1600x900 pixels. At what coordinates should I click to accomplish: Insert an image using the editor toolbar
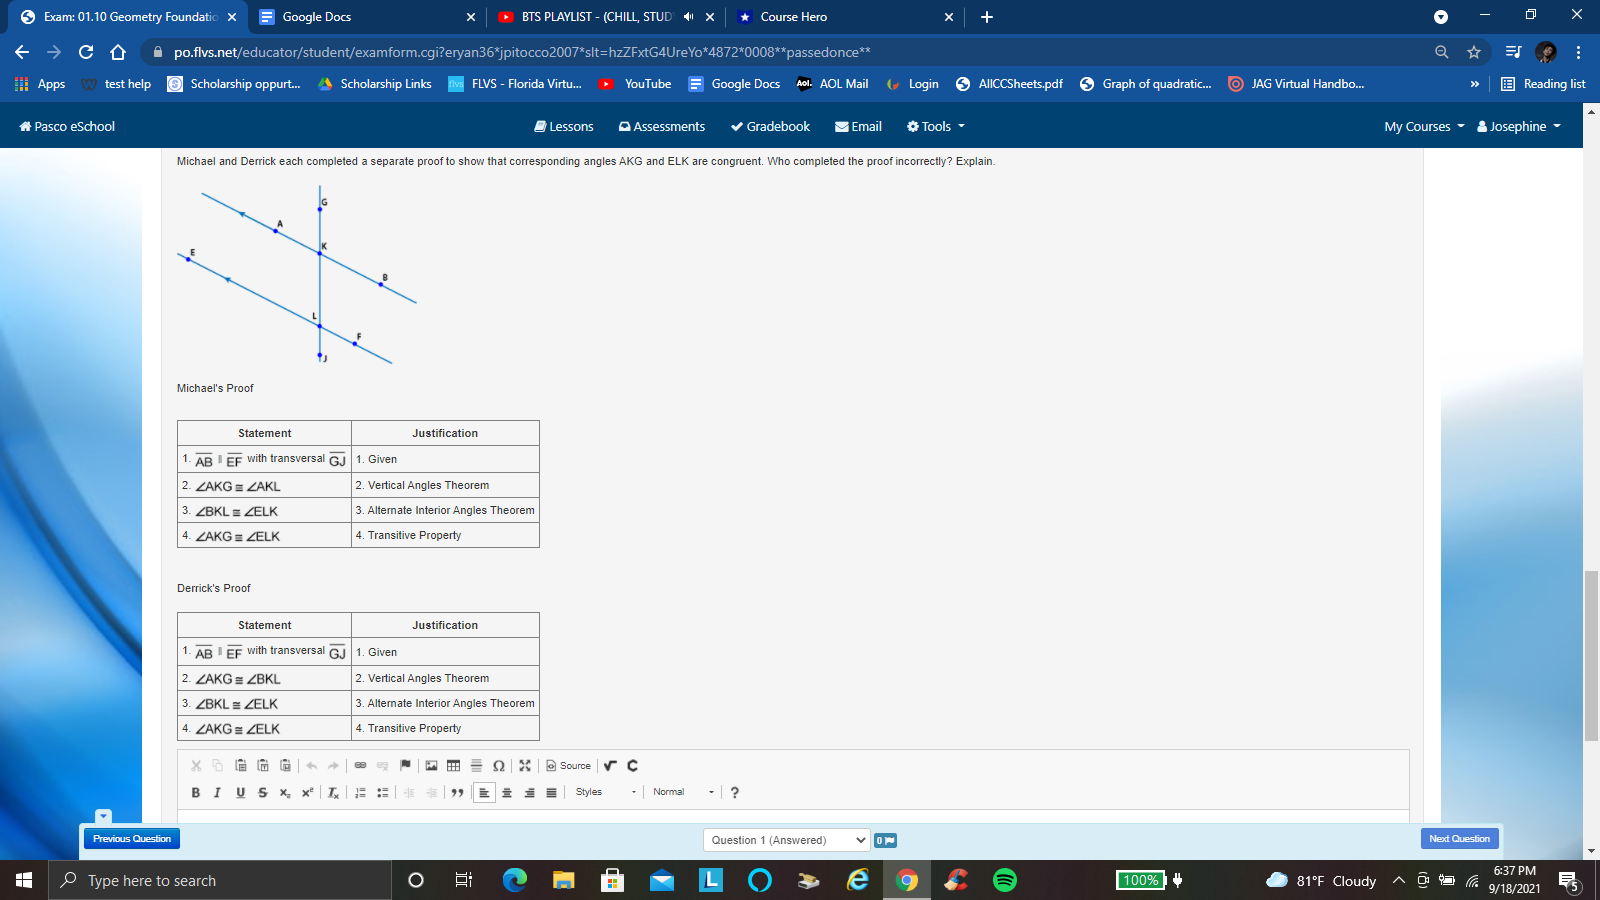click(429, 765)
